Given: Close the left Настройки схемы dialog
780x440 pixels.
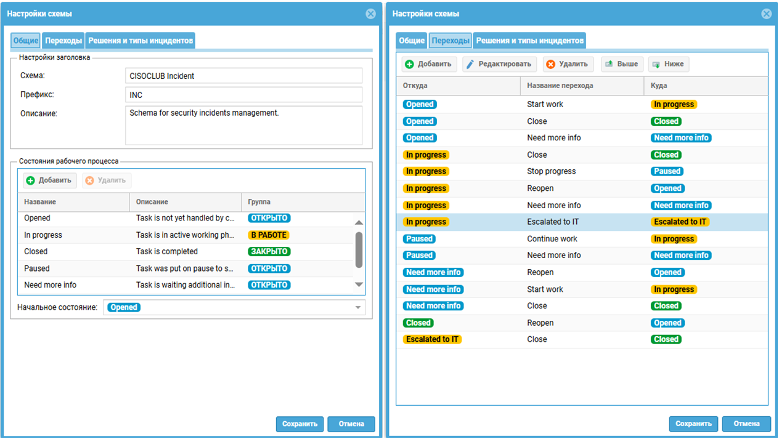Looking at the screenshot, I should (371, 14).
